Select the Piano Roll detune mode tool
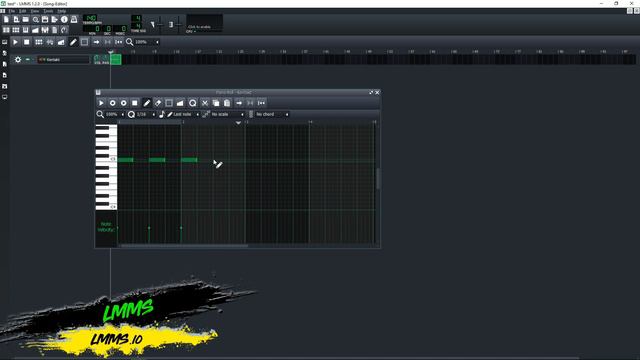This screenshot has height=360, width=640. click(x=180, y=103)
